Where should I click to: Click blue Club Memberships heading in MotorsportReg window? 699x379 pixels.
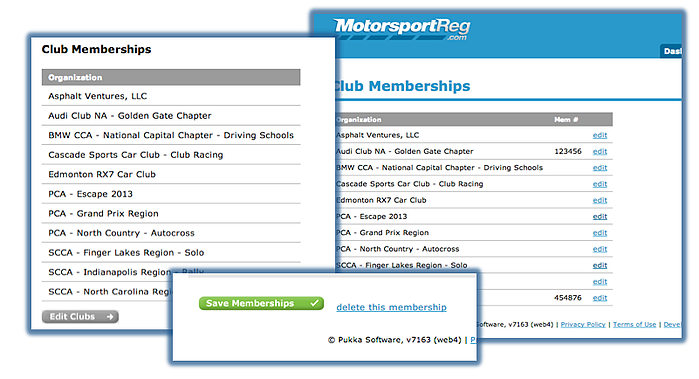[x=403, y=86]
